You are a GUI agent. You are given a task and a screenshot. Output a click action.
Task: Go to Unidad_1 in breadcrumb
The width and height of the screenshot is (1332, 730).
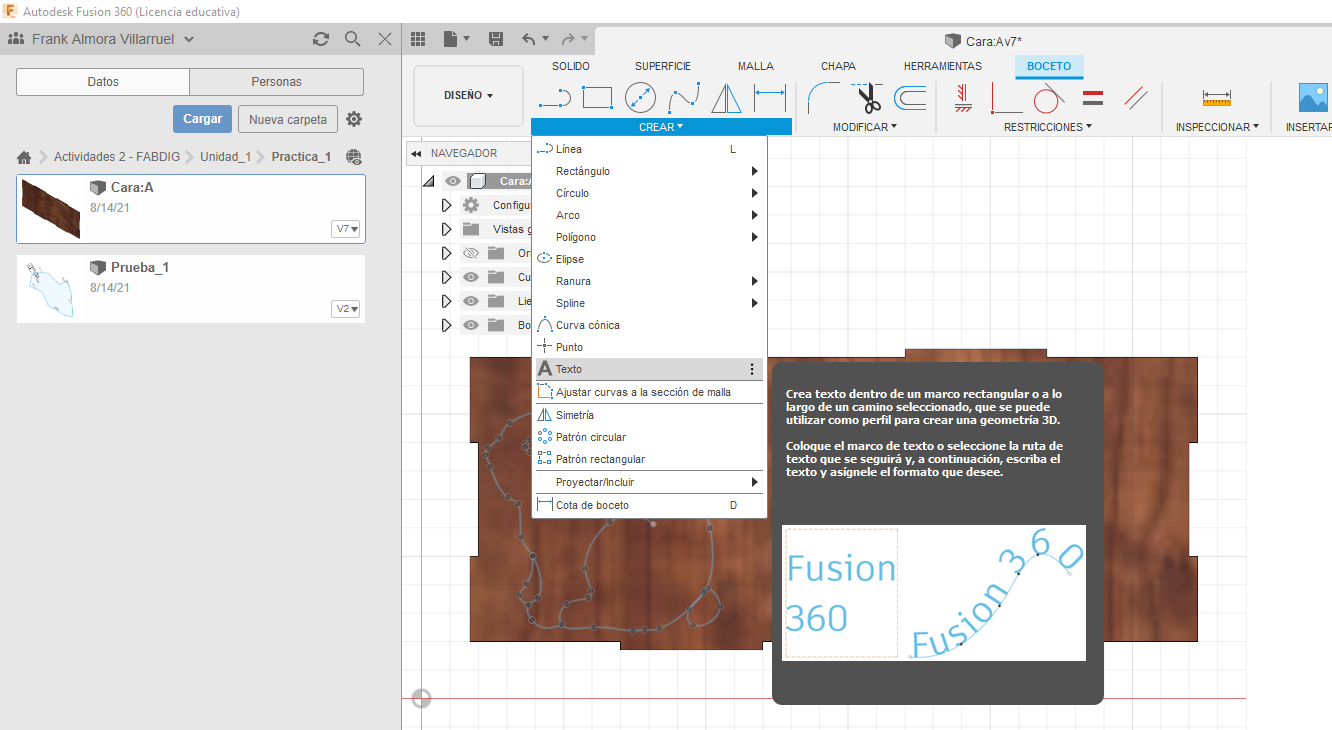pyautogui.click(x=225, y=157)
